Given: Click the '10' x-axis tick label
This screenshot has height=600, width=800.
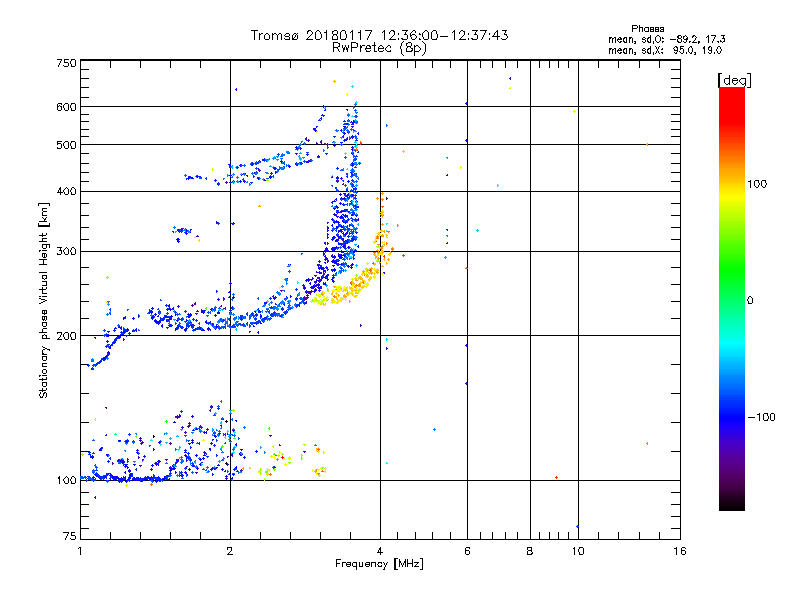Looking at the screenshot, I should click(x=578, y=551).
